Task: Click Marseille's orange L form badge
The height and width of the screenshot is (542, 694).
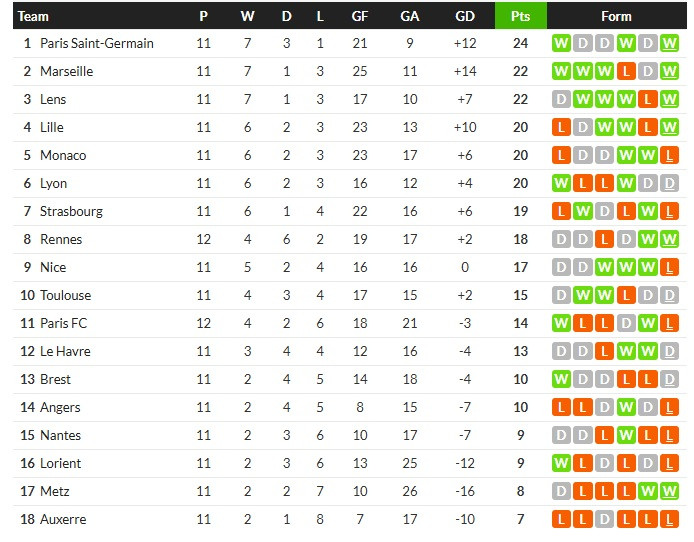Action: [x=626, y=72]
